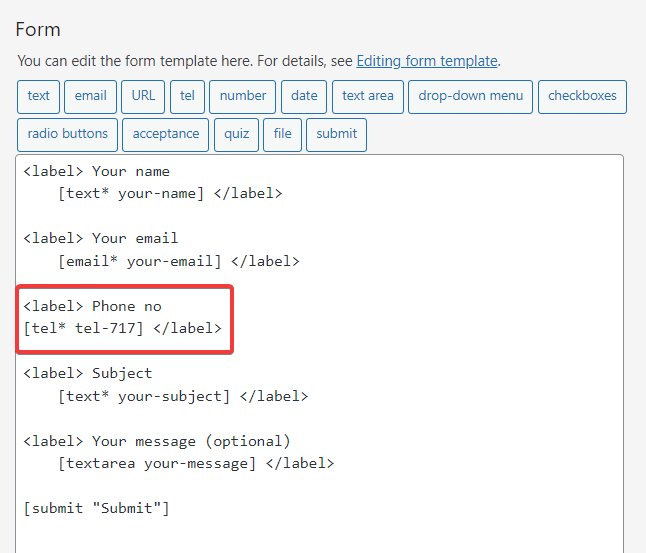Click the '[submit "Submit"]' line

click(x=96, y=509)
